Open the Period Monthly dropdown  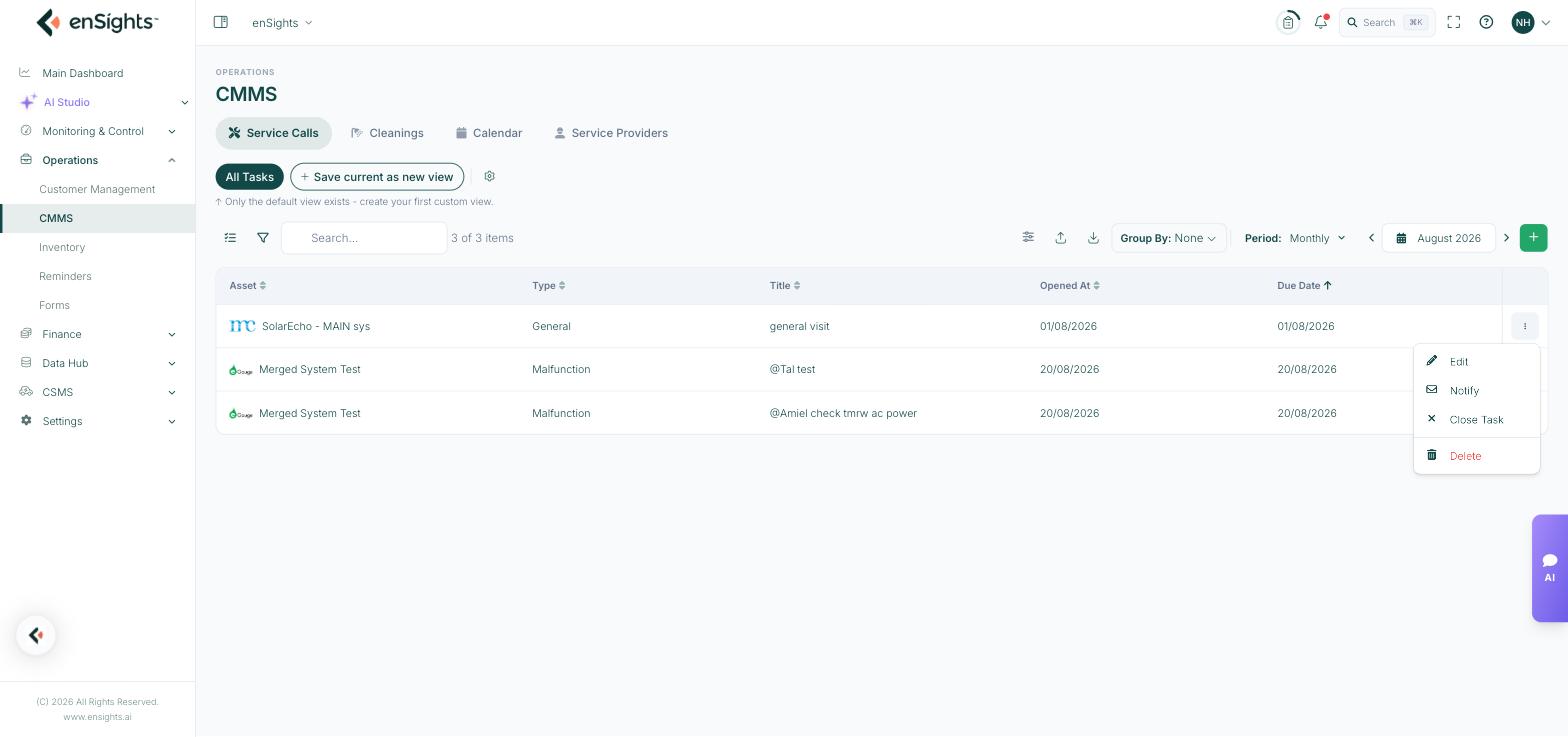click(1296, 238)
